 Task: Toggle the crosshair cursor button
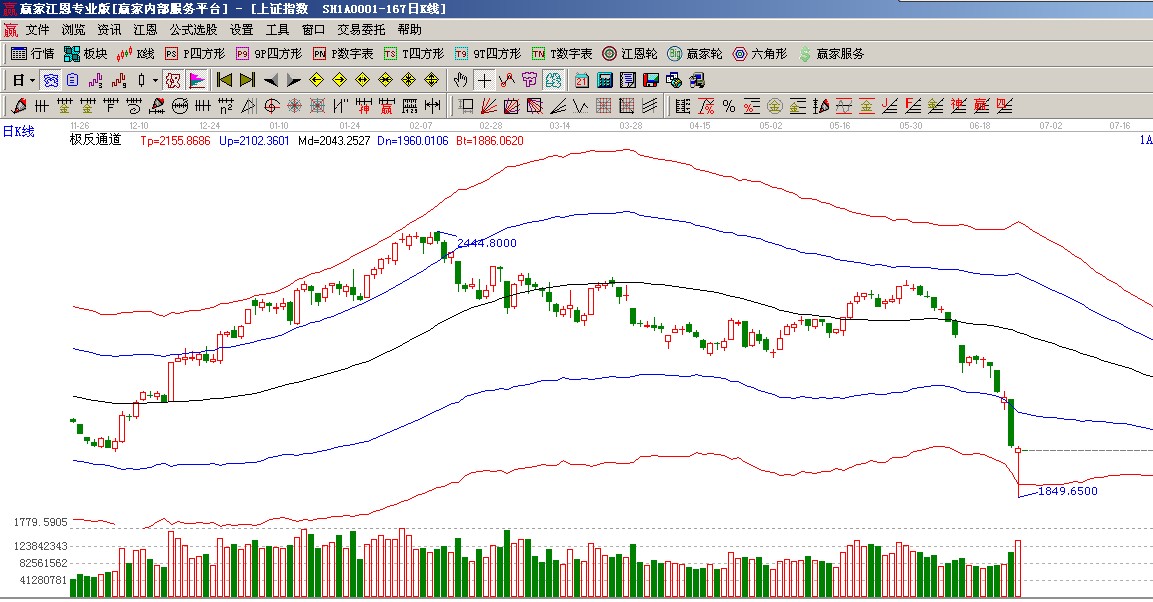484,80
